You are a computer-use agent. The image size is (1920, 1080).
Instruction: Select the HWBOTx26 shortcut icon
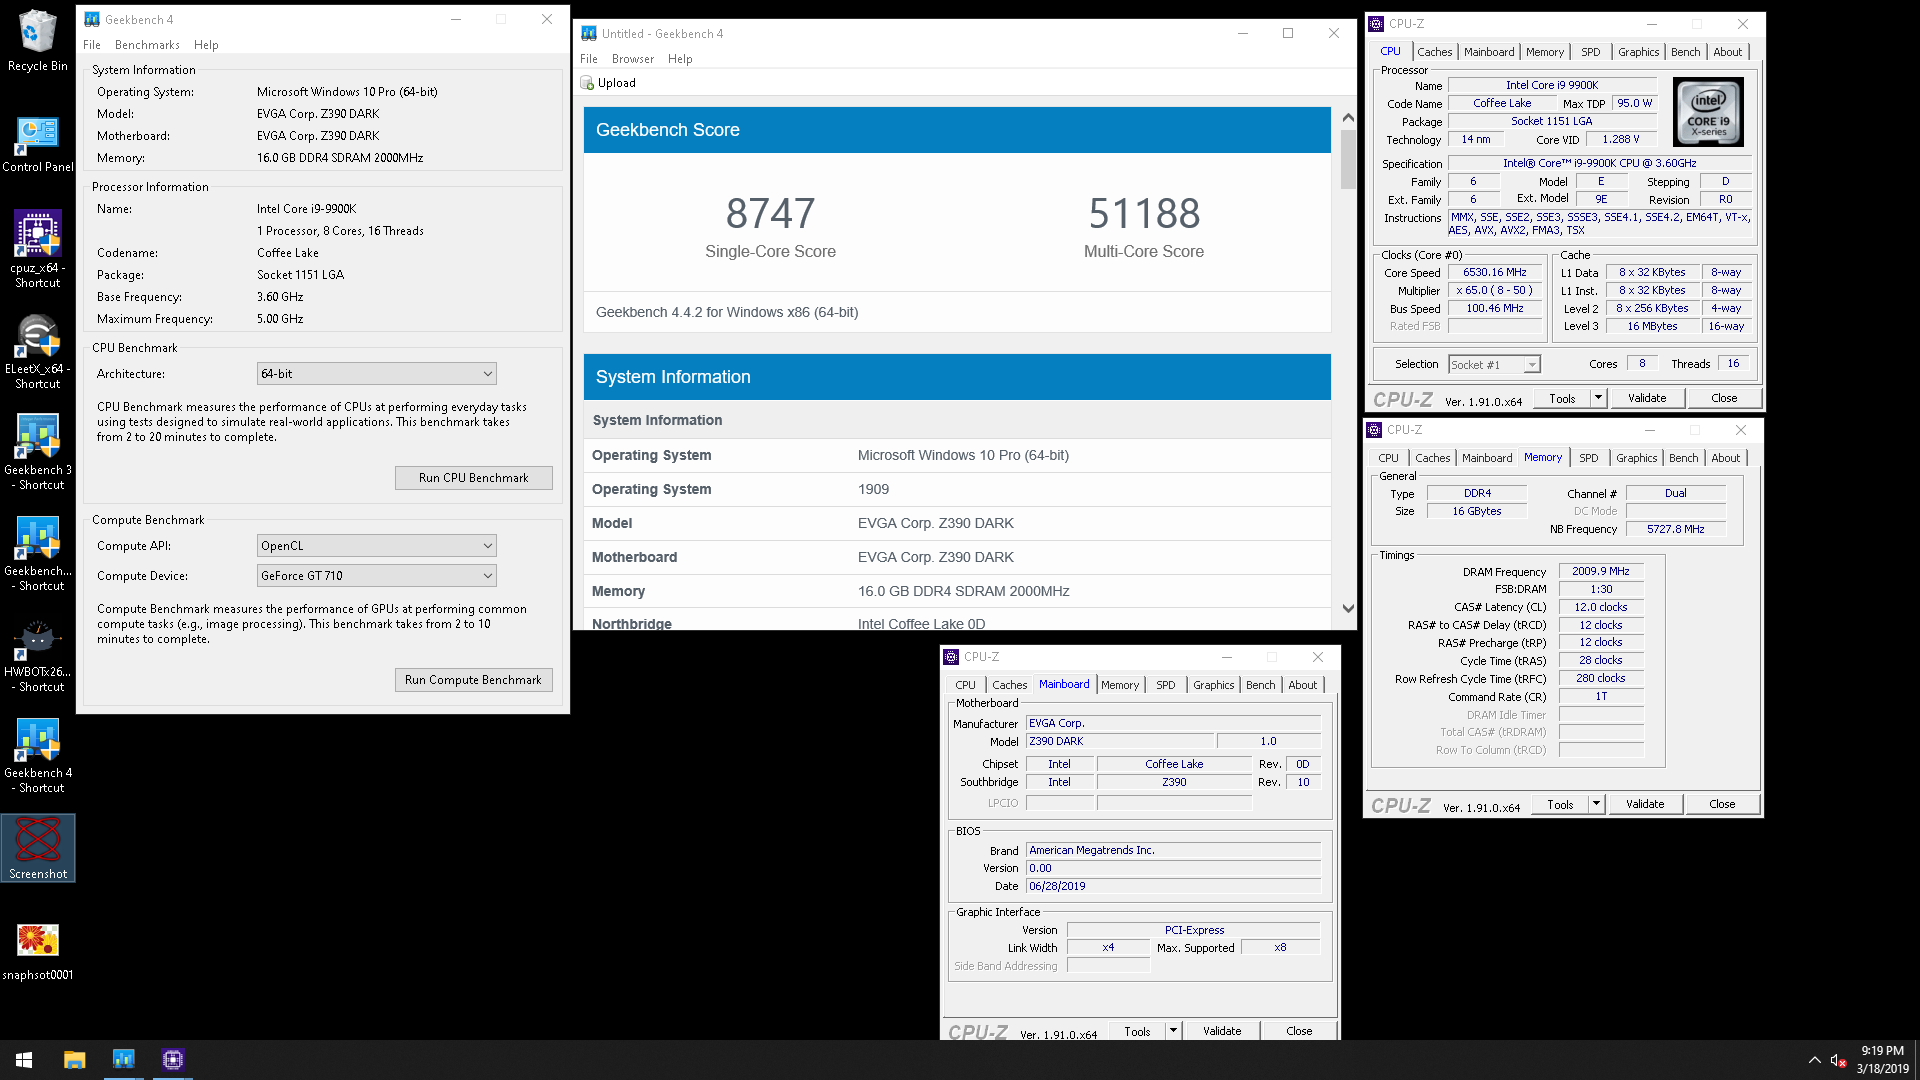coord(37,654)
